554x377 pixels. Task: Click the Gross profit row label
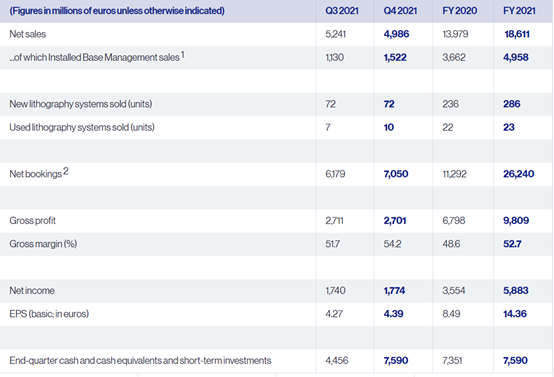pyautogui.click(x=33, y=220)
